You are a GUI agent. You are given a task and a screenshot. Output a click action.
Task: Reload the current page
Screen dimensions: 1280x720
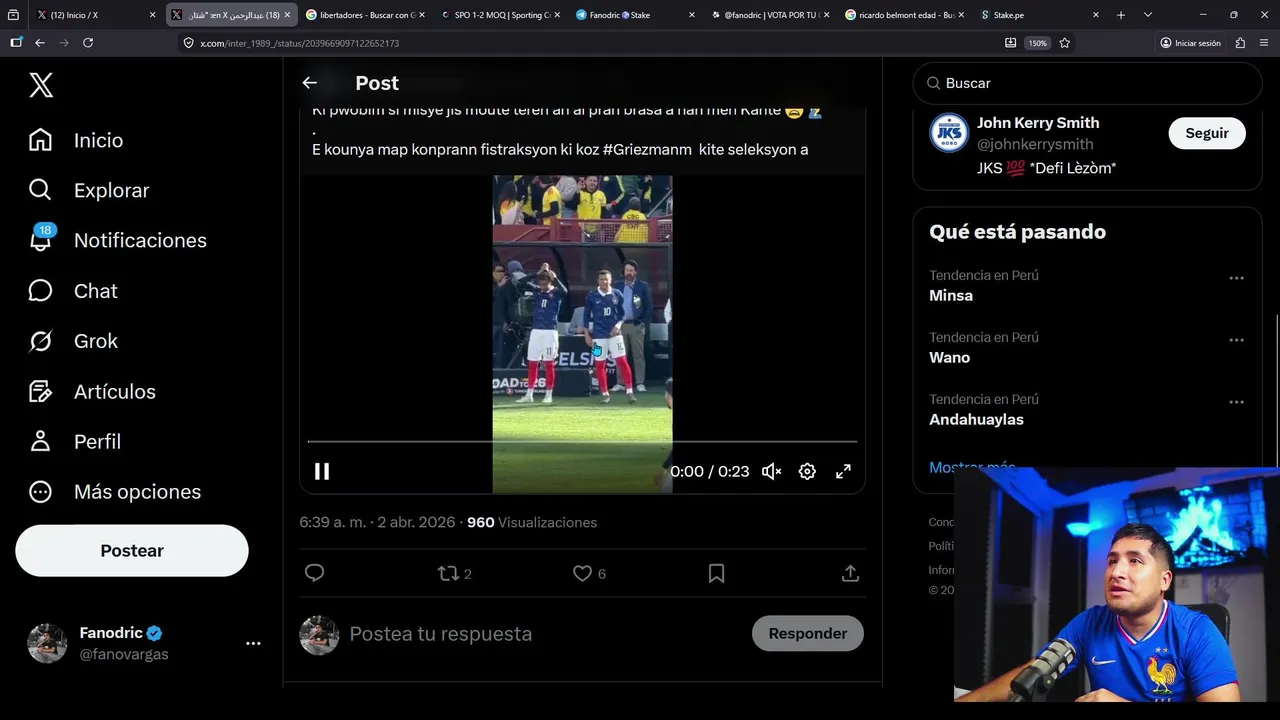pos(88,43)
